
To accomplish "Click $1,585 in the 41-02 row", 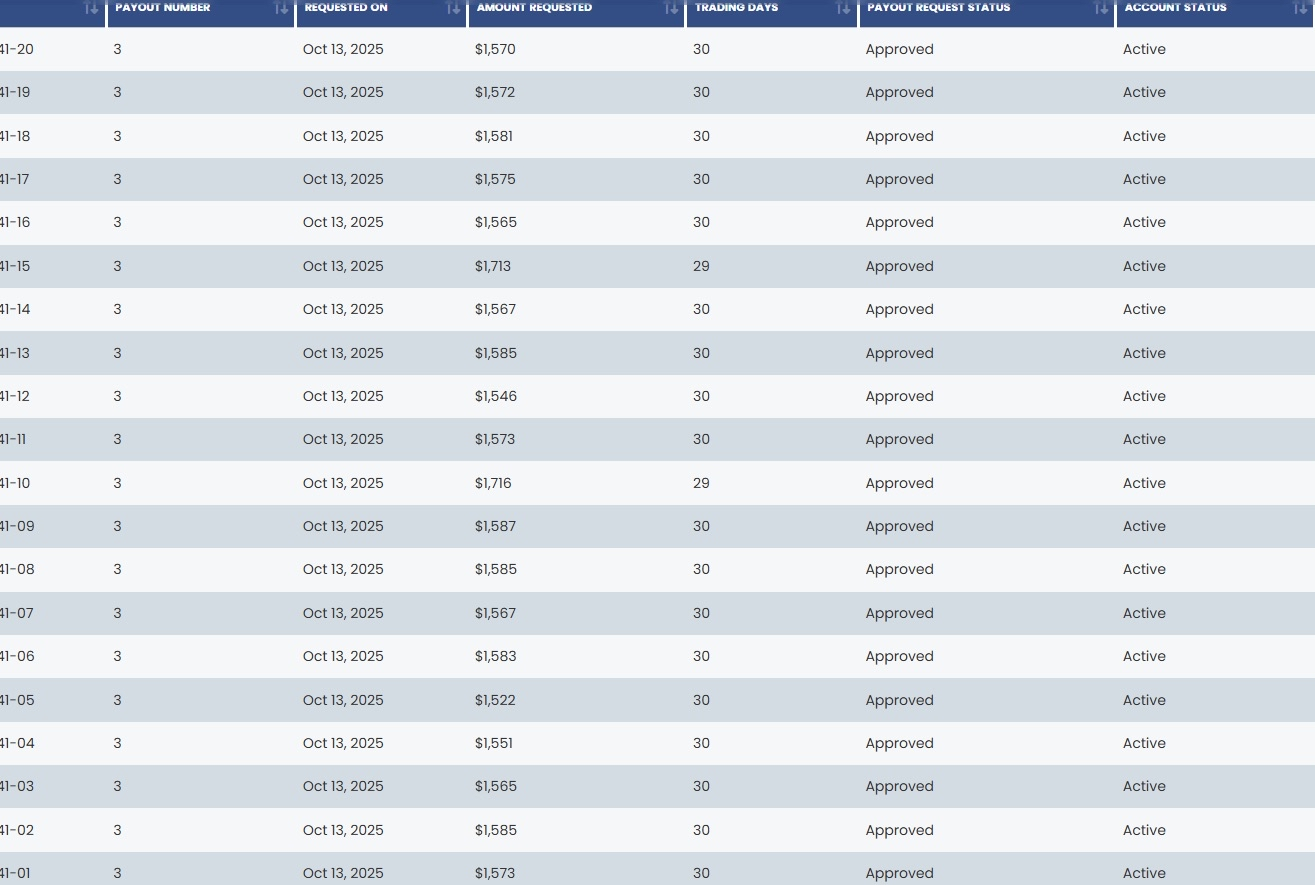I will click(x=496, y=830).
